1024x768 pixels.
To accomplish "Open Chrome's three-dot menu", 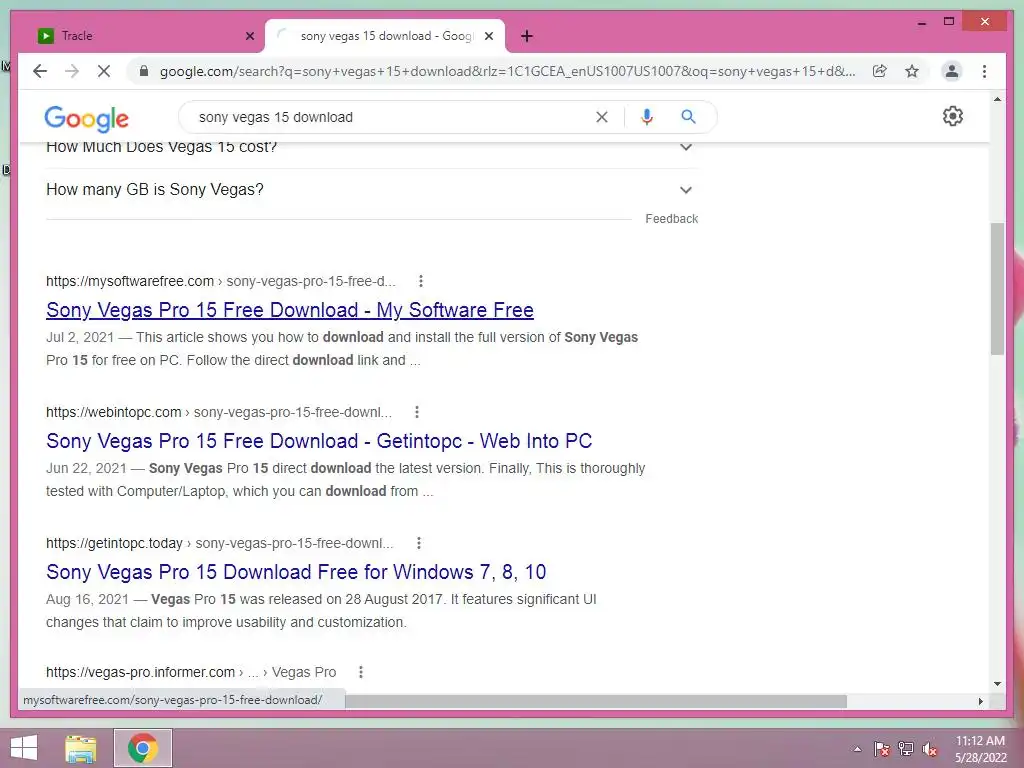I will (984, 71).
